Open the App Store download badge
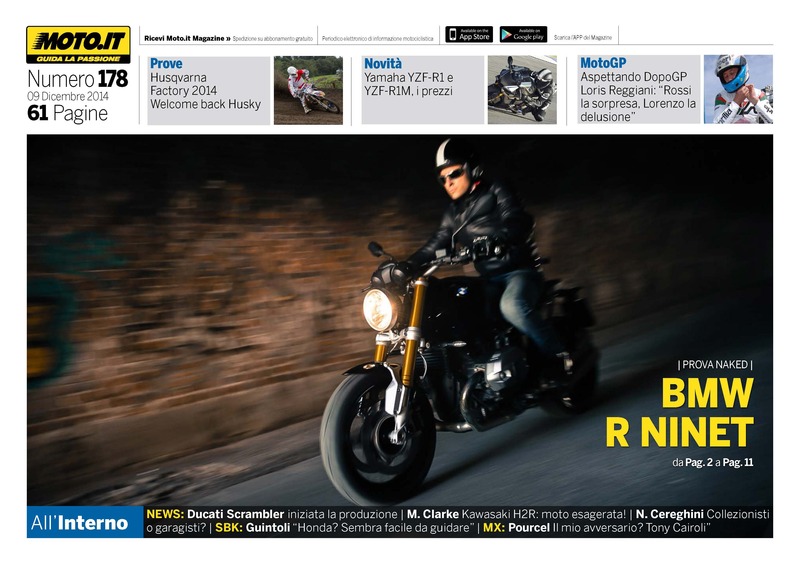The width and height of the screenshot is (800, 564). (469, 34)
